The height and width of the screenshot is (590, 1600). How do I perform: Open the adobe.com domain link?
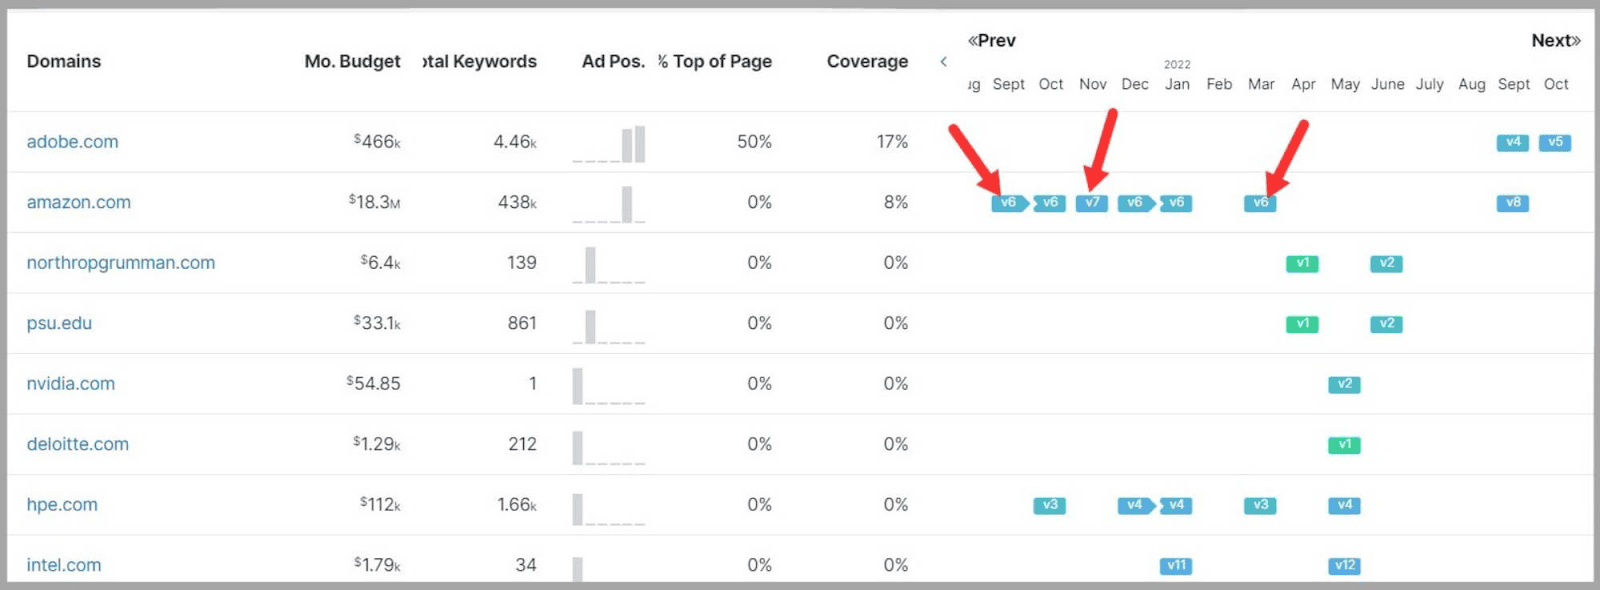[x=72, y=142]
